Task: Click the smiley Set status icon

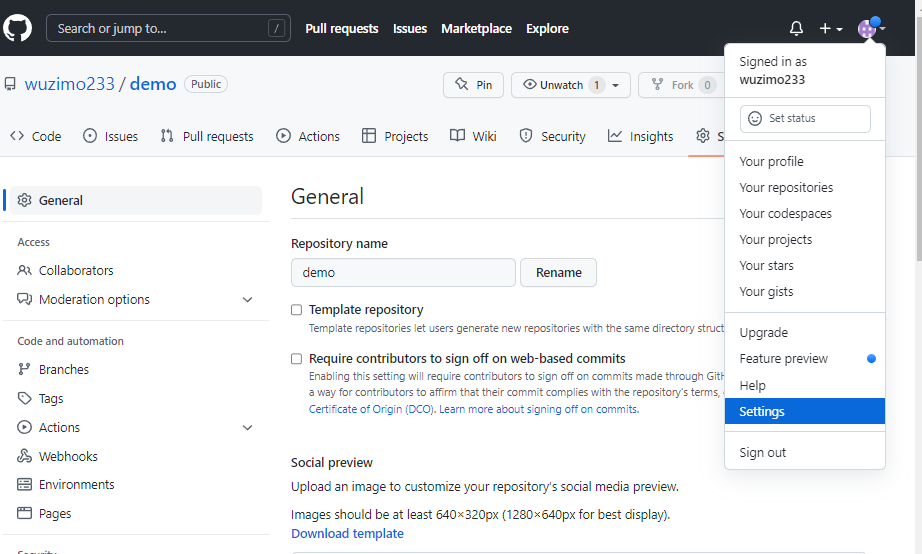Action: (x=755, y=118)
